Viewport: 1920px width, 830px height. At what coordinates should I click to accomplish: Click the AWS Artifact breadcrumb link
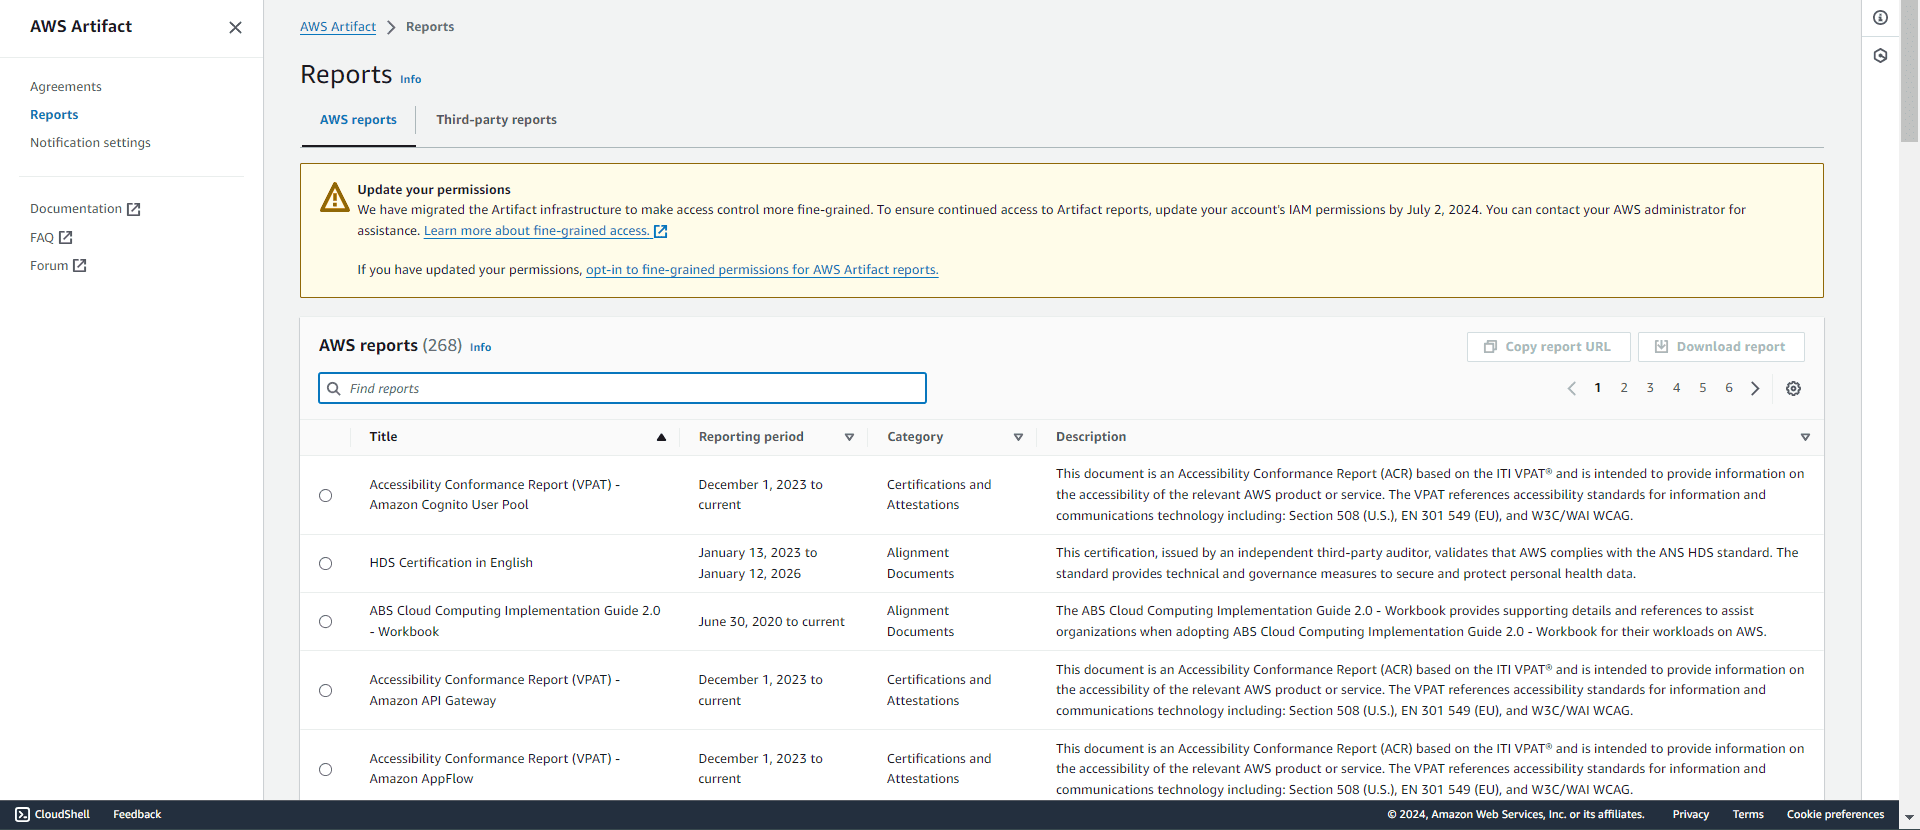tap(338, 27)
